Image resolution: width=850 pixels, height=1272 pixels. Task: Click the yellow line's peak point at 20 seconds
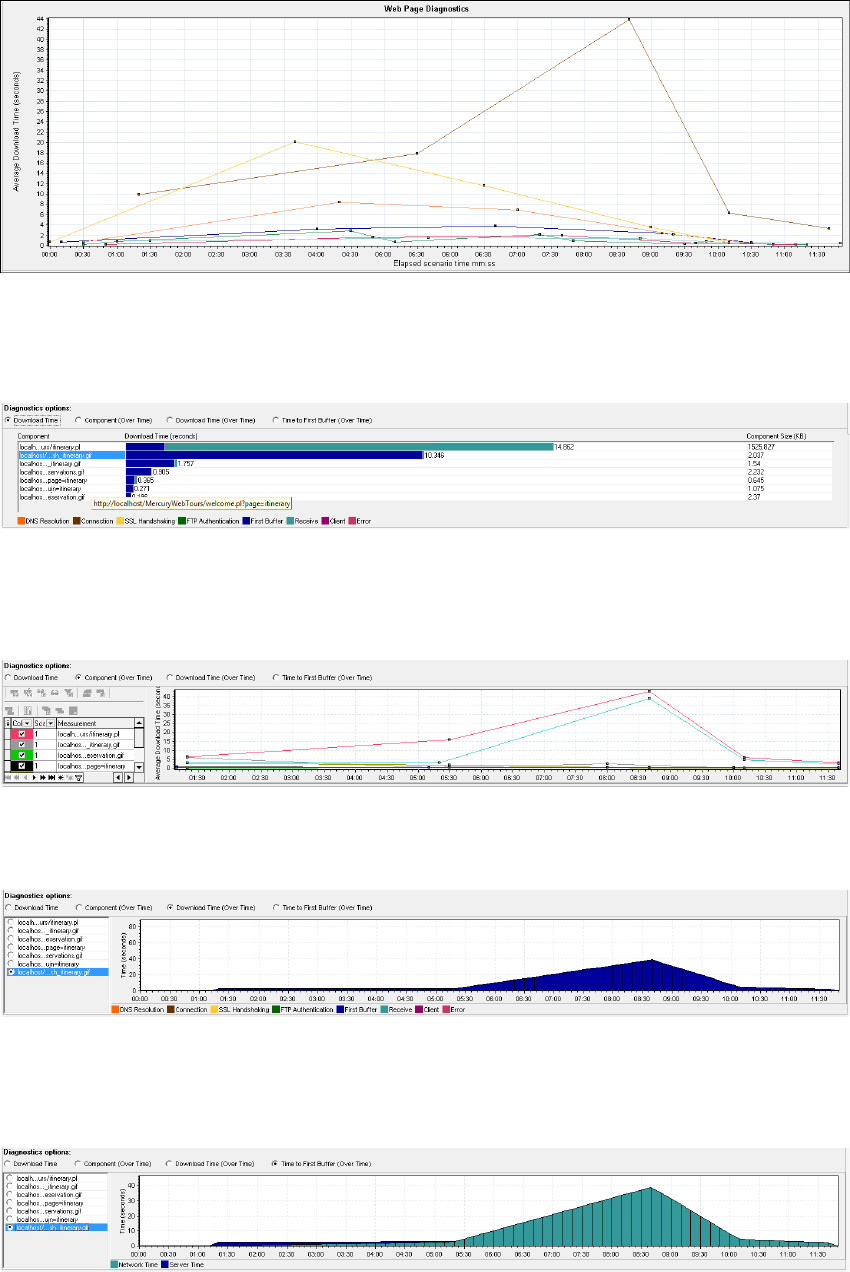tap(295, 142)
